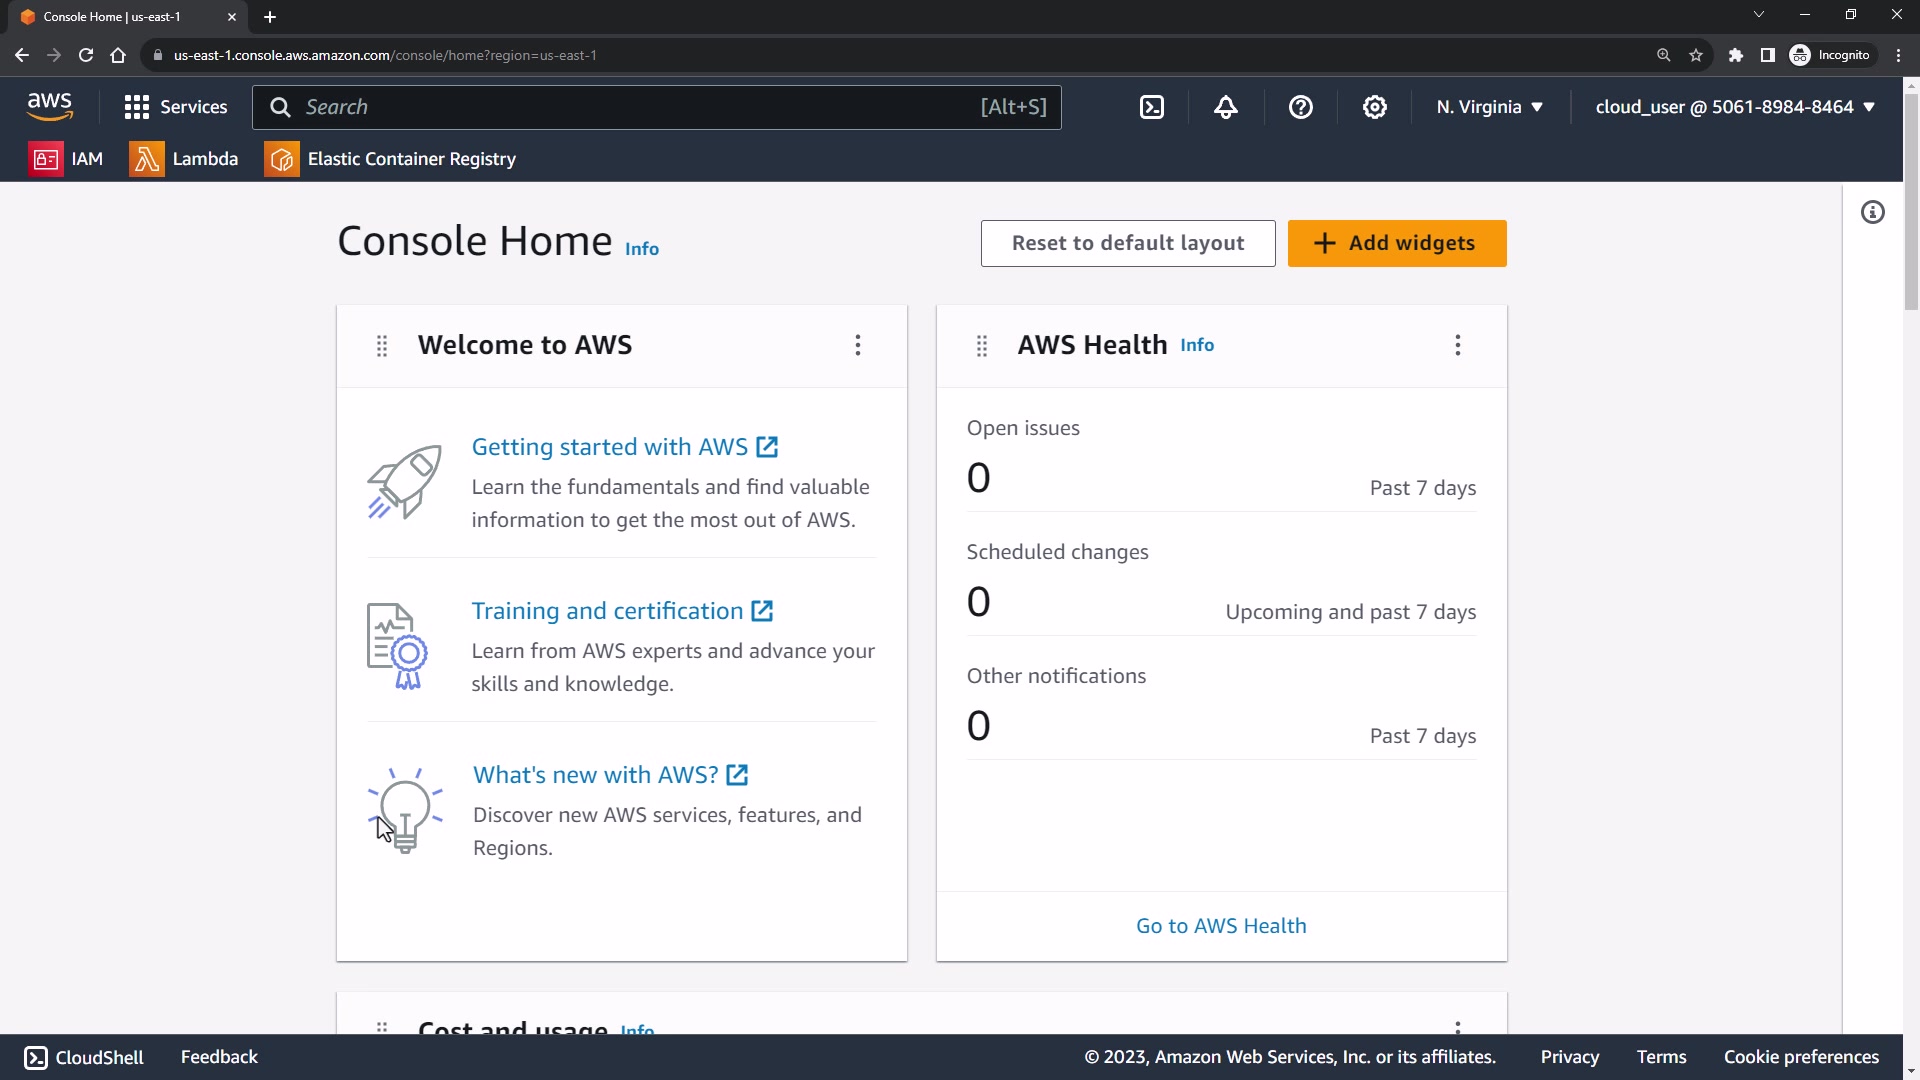Open settings gear in AWS navbar
Screen dimensions: 1920x1080
pyautogui.click(x=1375, y=107)
